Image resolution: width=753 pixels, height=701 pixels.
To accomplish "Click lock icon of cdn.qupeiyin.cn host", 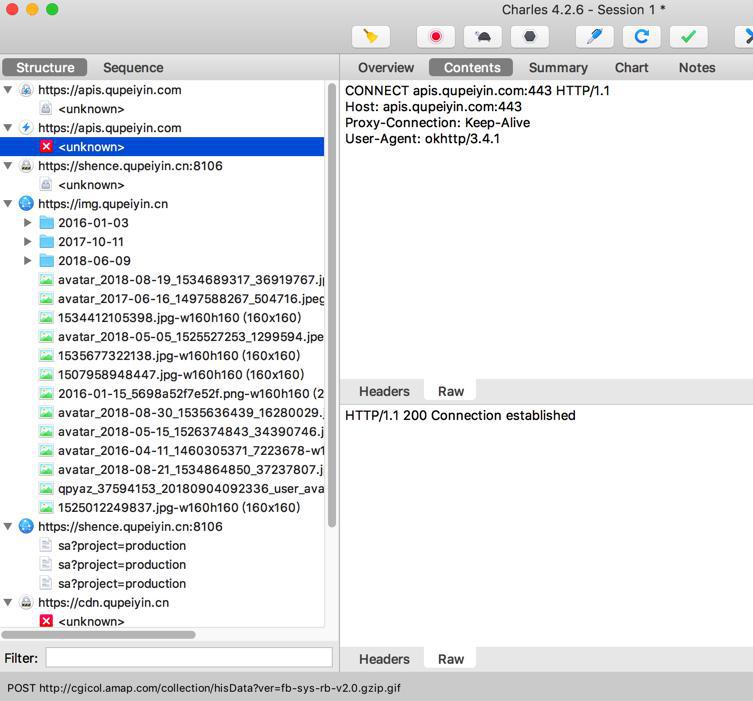I will point(26,602).
